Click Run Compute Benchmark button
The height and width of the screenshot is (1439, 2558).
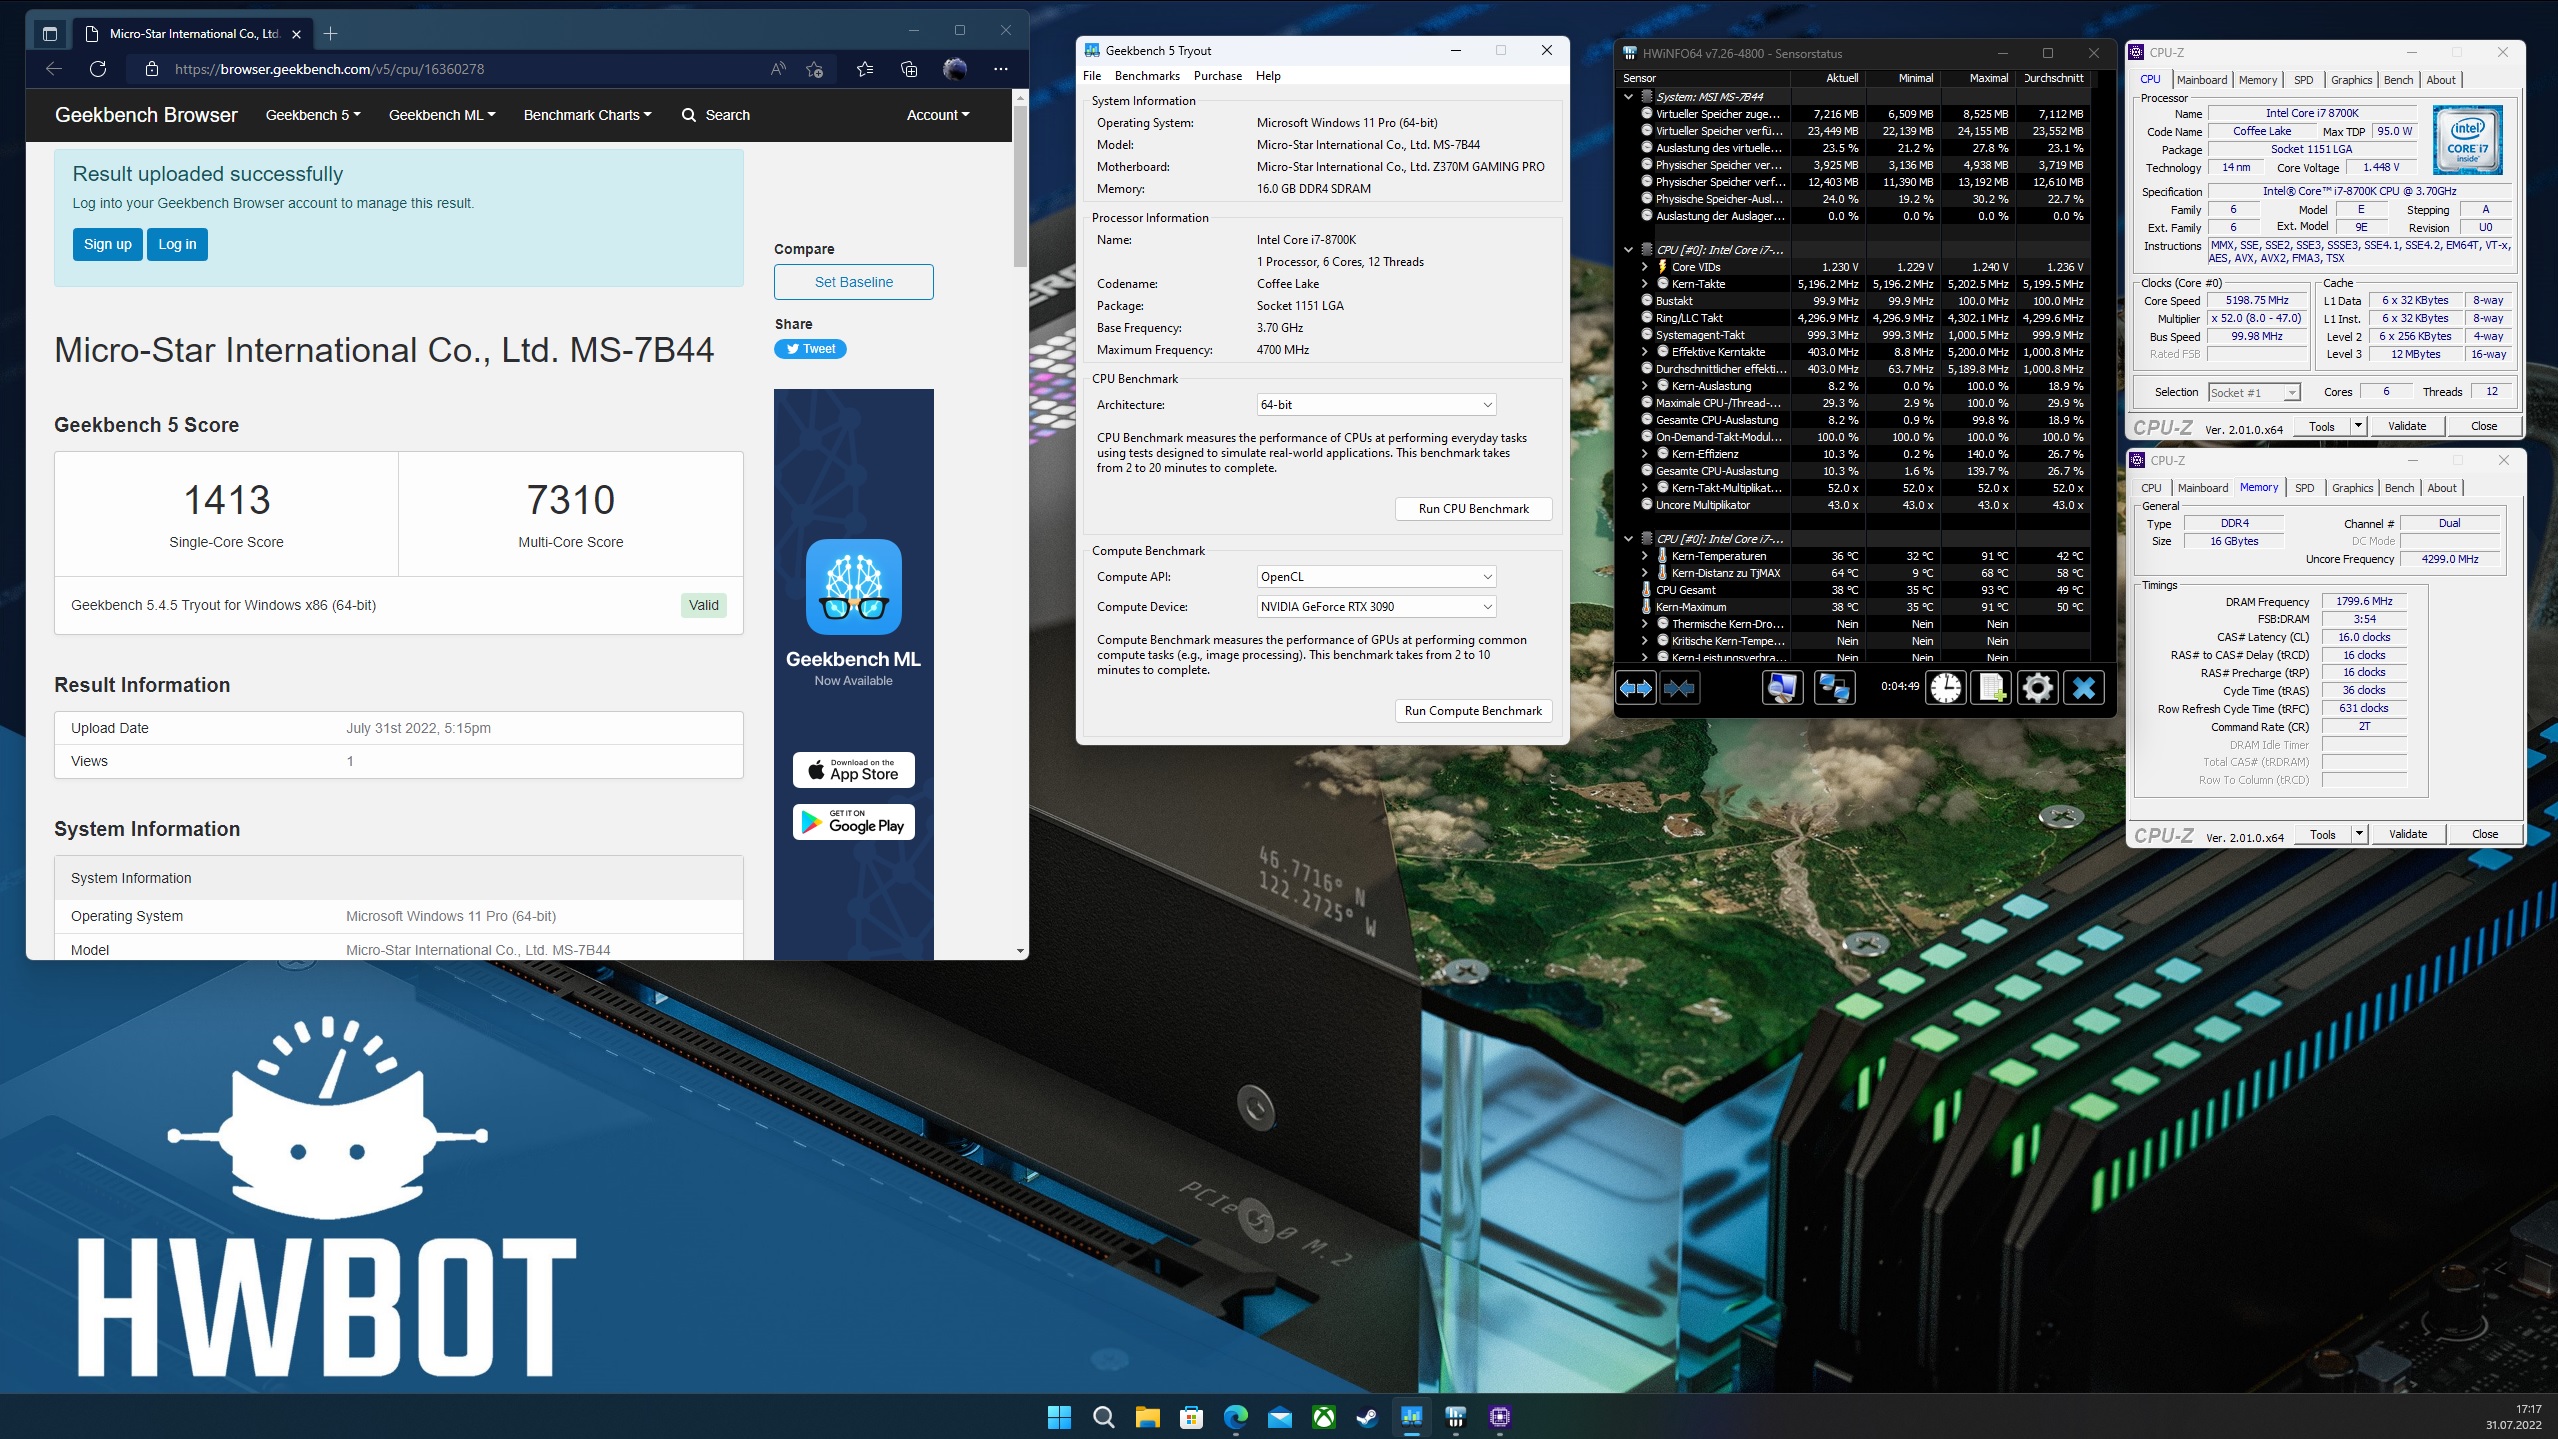tap(1473, 711)
